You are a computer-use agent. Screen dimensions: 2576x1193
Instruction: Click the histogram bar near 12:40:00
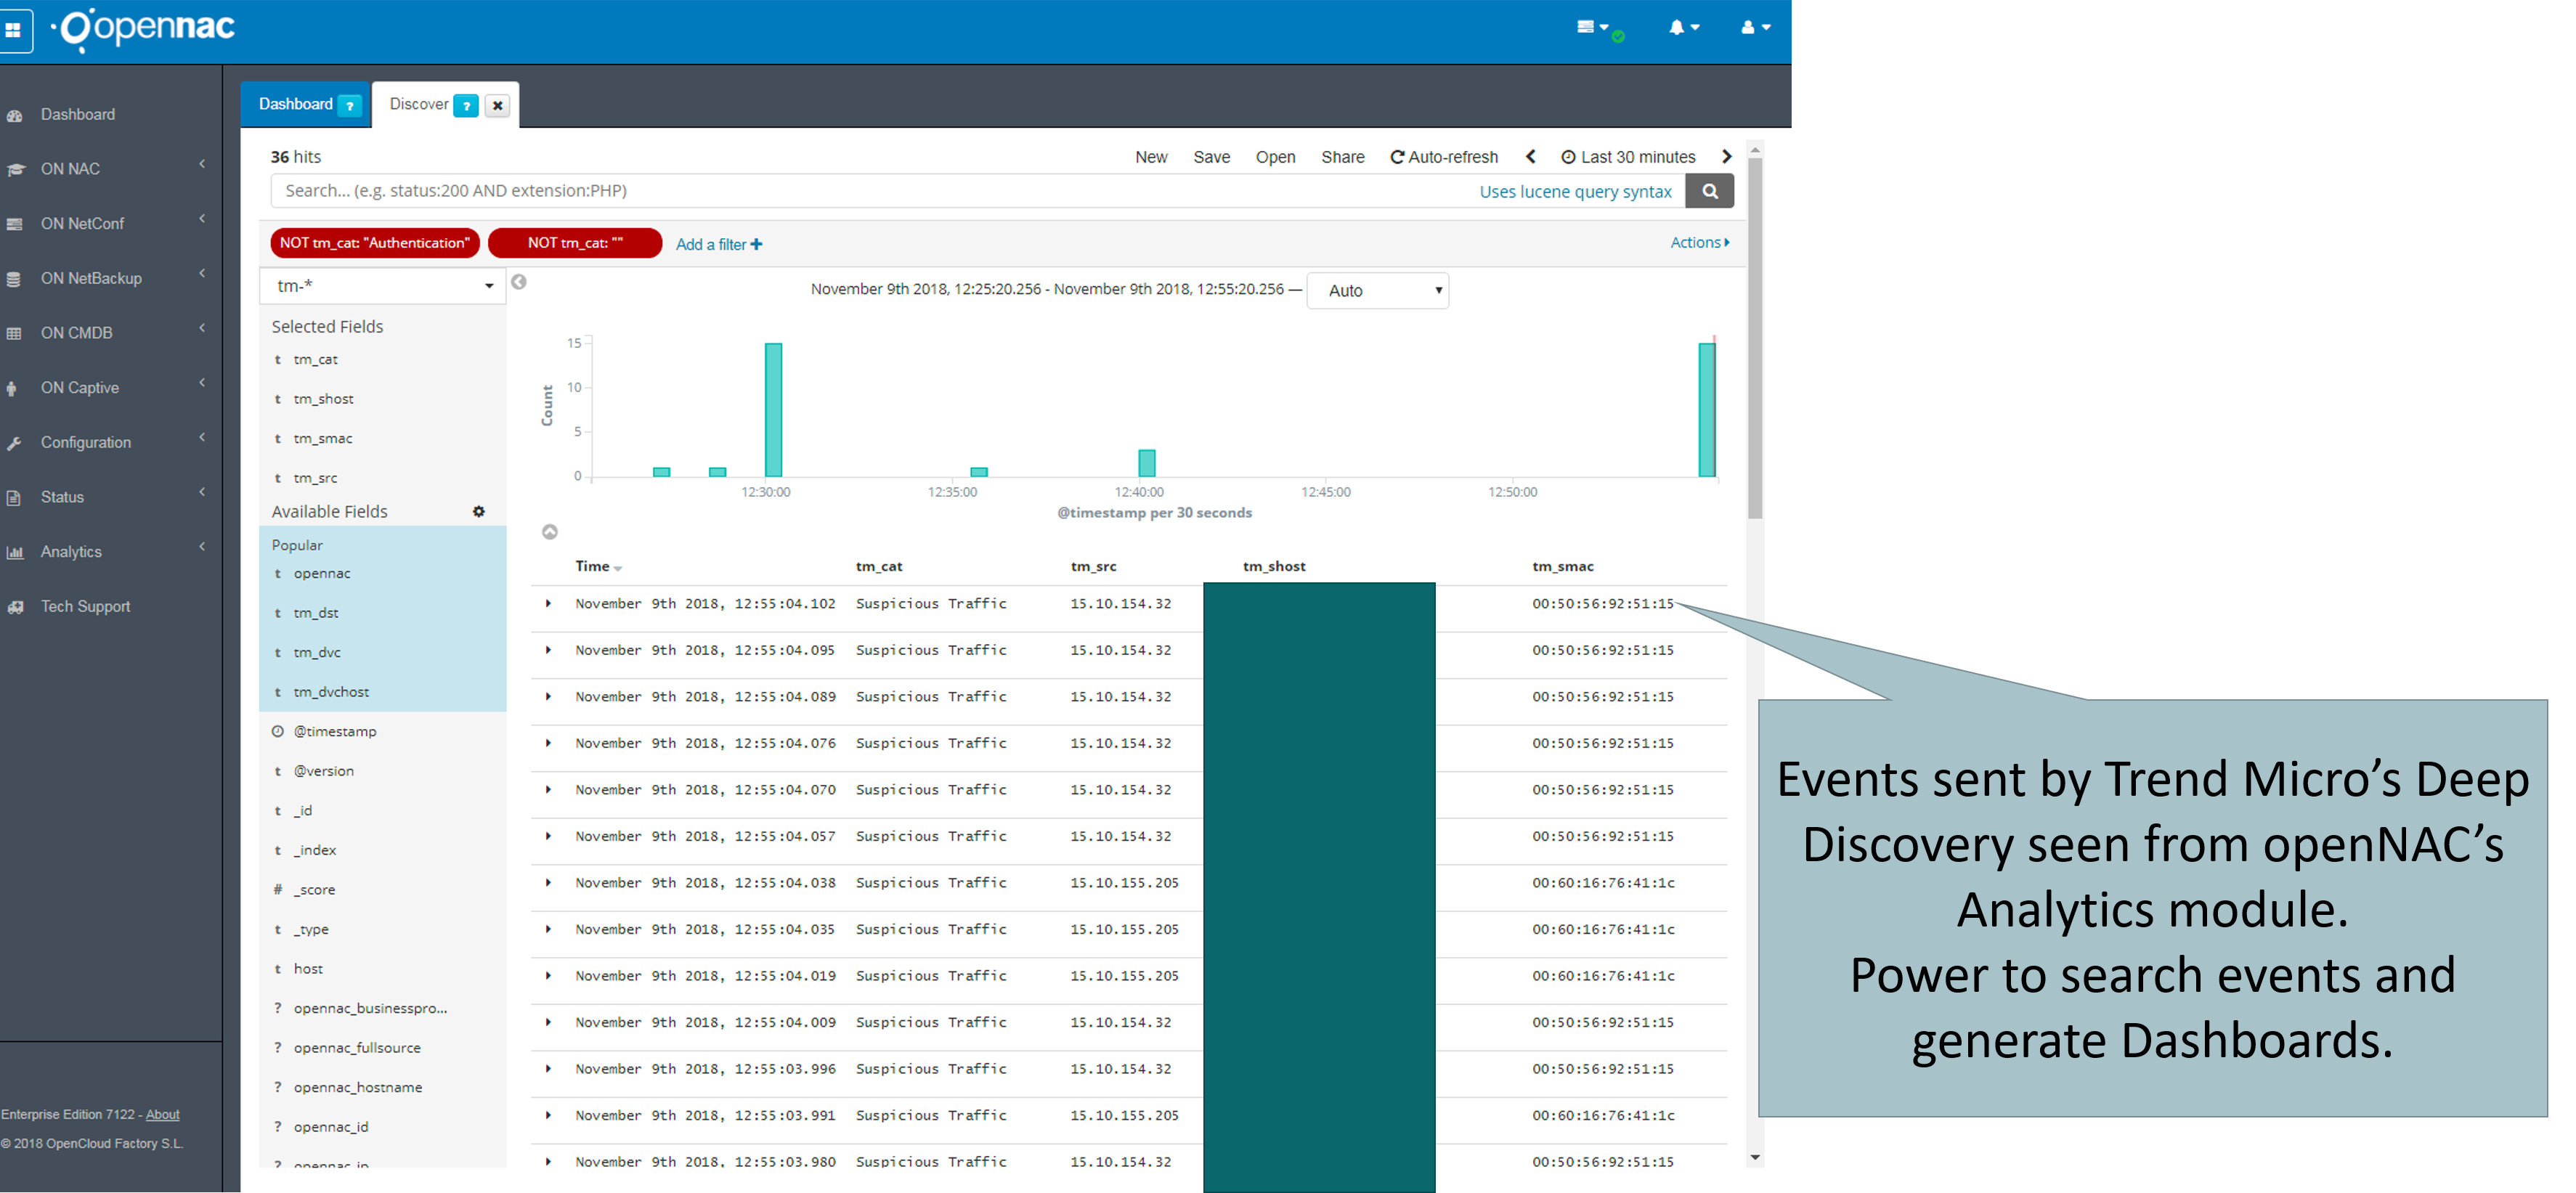coord(1147,463)
